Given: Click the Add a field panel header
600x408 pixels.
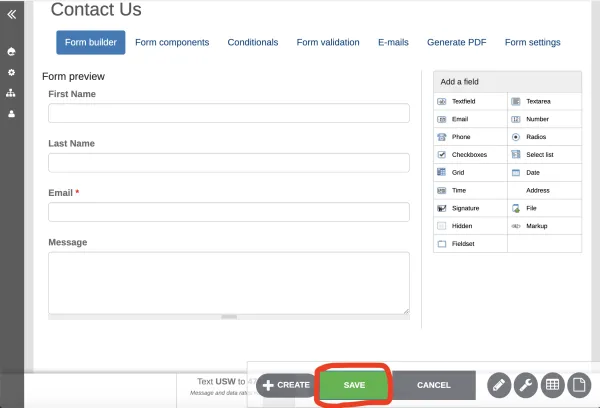Looking at the screenshot, I should (507, 82).
